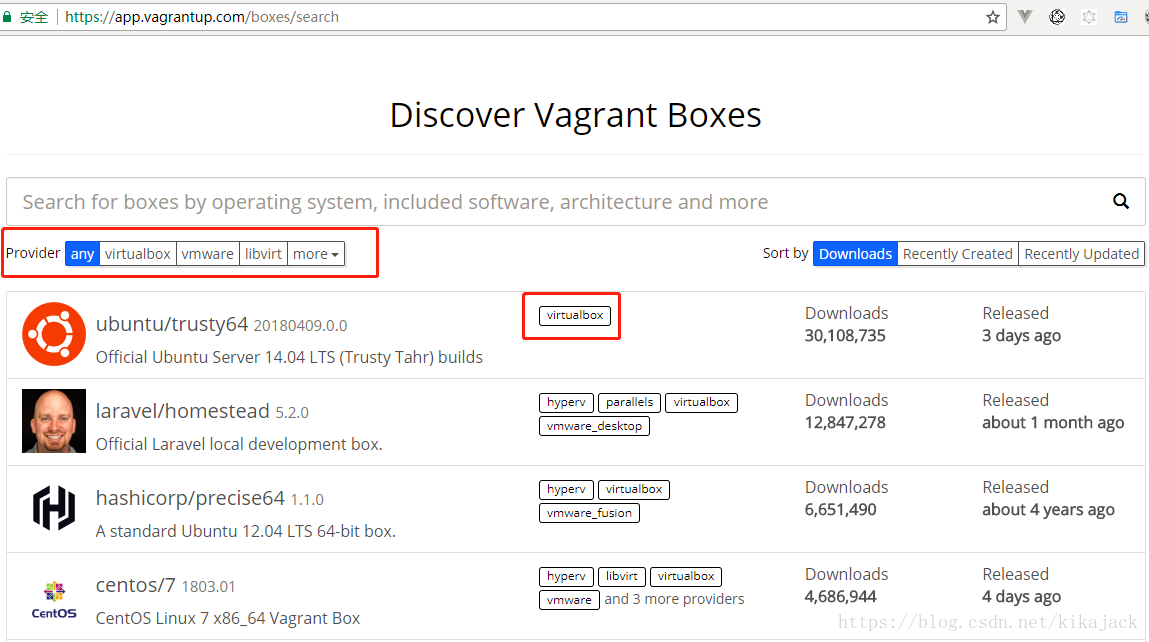
Task: Click 'Official Ubuntu Server 14.04 LTS' description
Action: (x=289, y=358)
